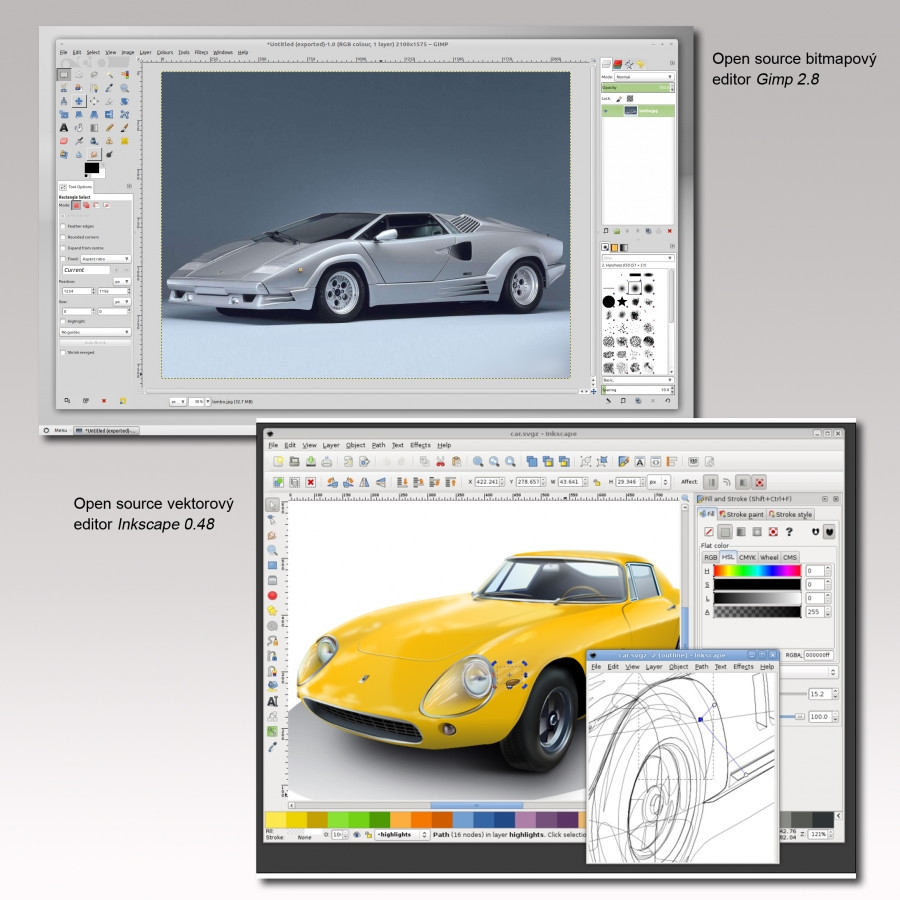900x900 pixels.
Task: Activate Inkscape's Text tool
Action: (x=272, y=701)
